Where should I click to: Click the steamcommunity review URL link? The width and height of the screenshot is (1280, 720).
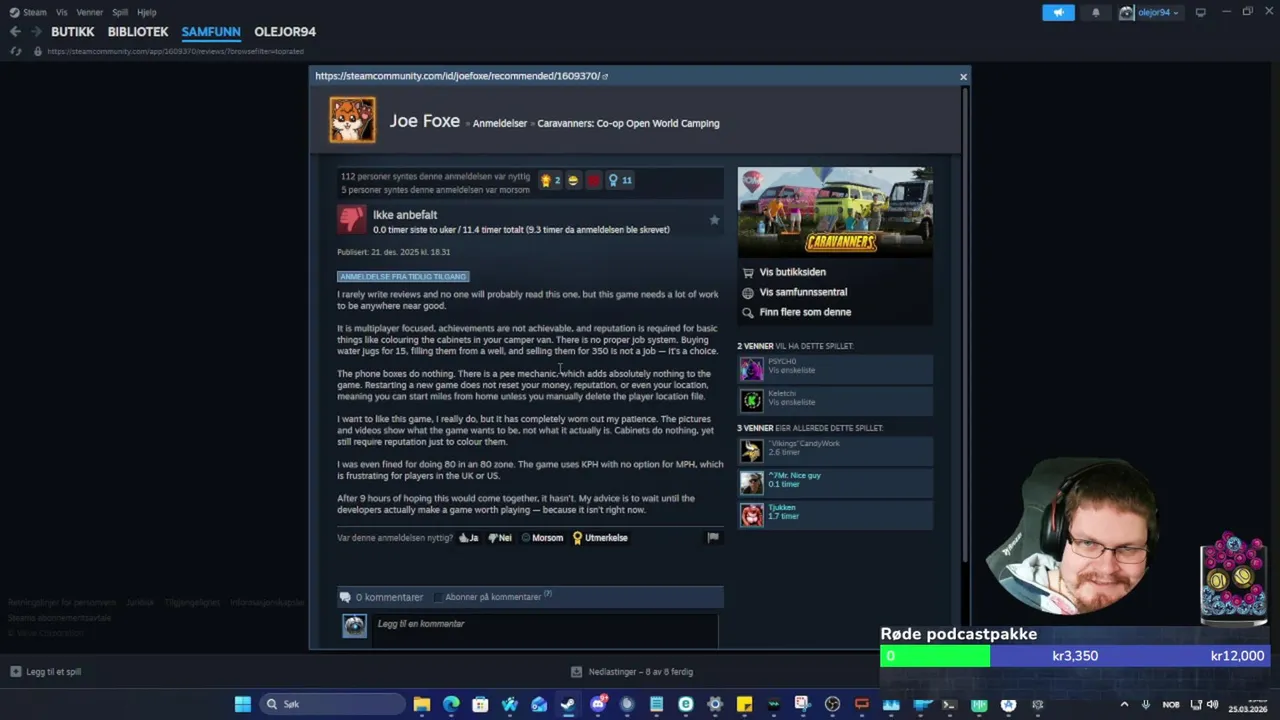457,76
